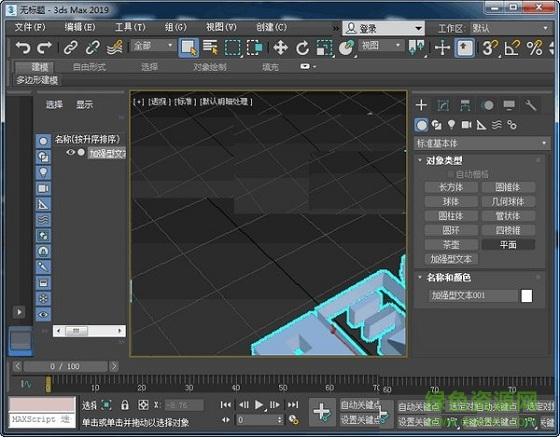Open Hierarchy tab in command panel
The width and height of the screenshot is (560, 440).
[x=465, y=105]
